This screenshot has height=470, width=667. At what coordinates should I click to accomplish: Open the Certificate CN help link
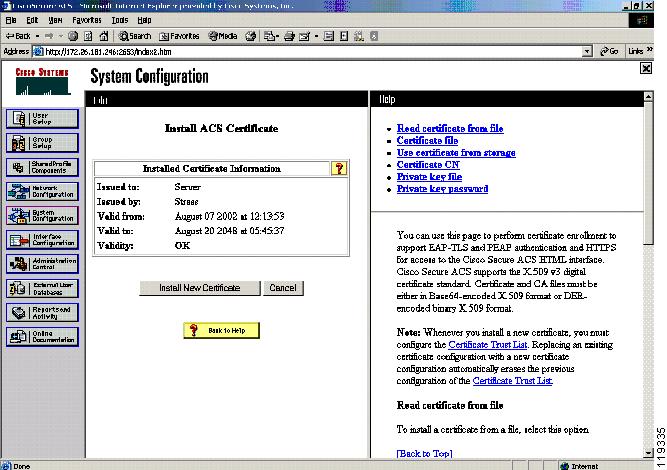[x=428, y=165]
